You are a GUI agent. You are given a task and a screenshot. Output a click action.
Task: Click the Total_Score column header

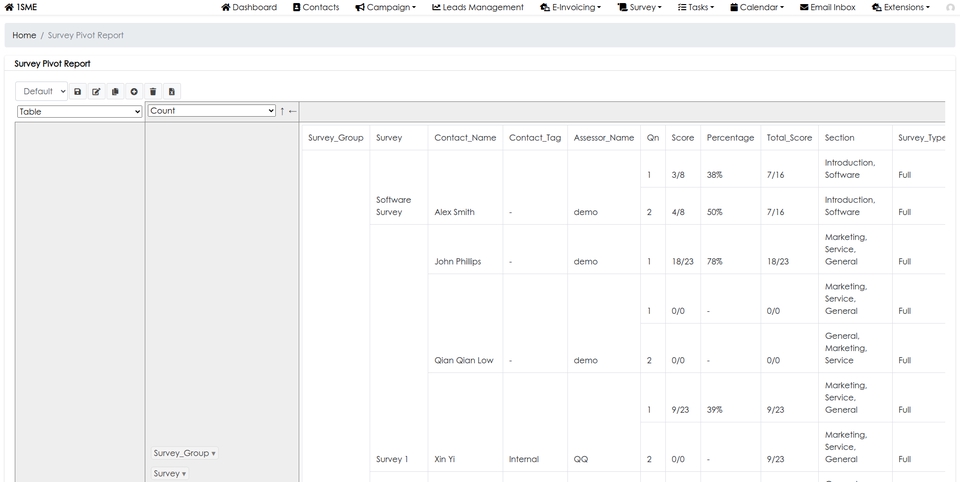[789, 138]
